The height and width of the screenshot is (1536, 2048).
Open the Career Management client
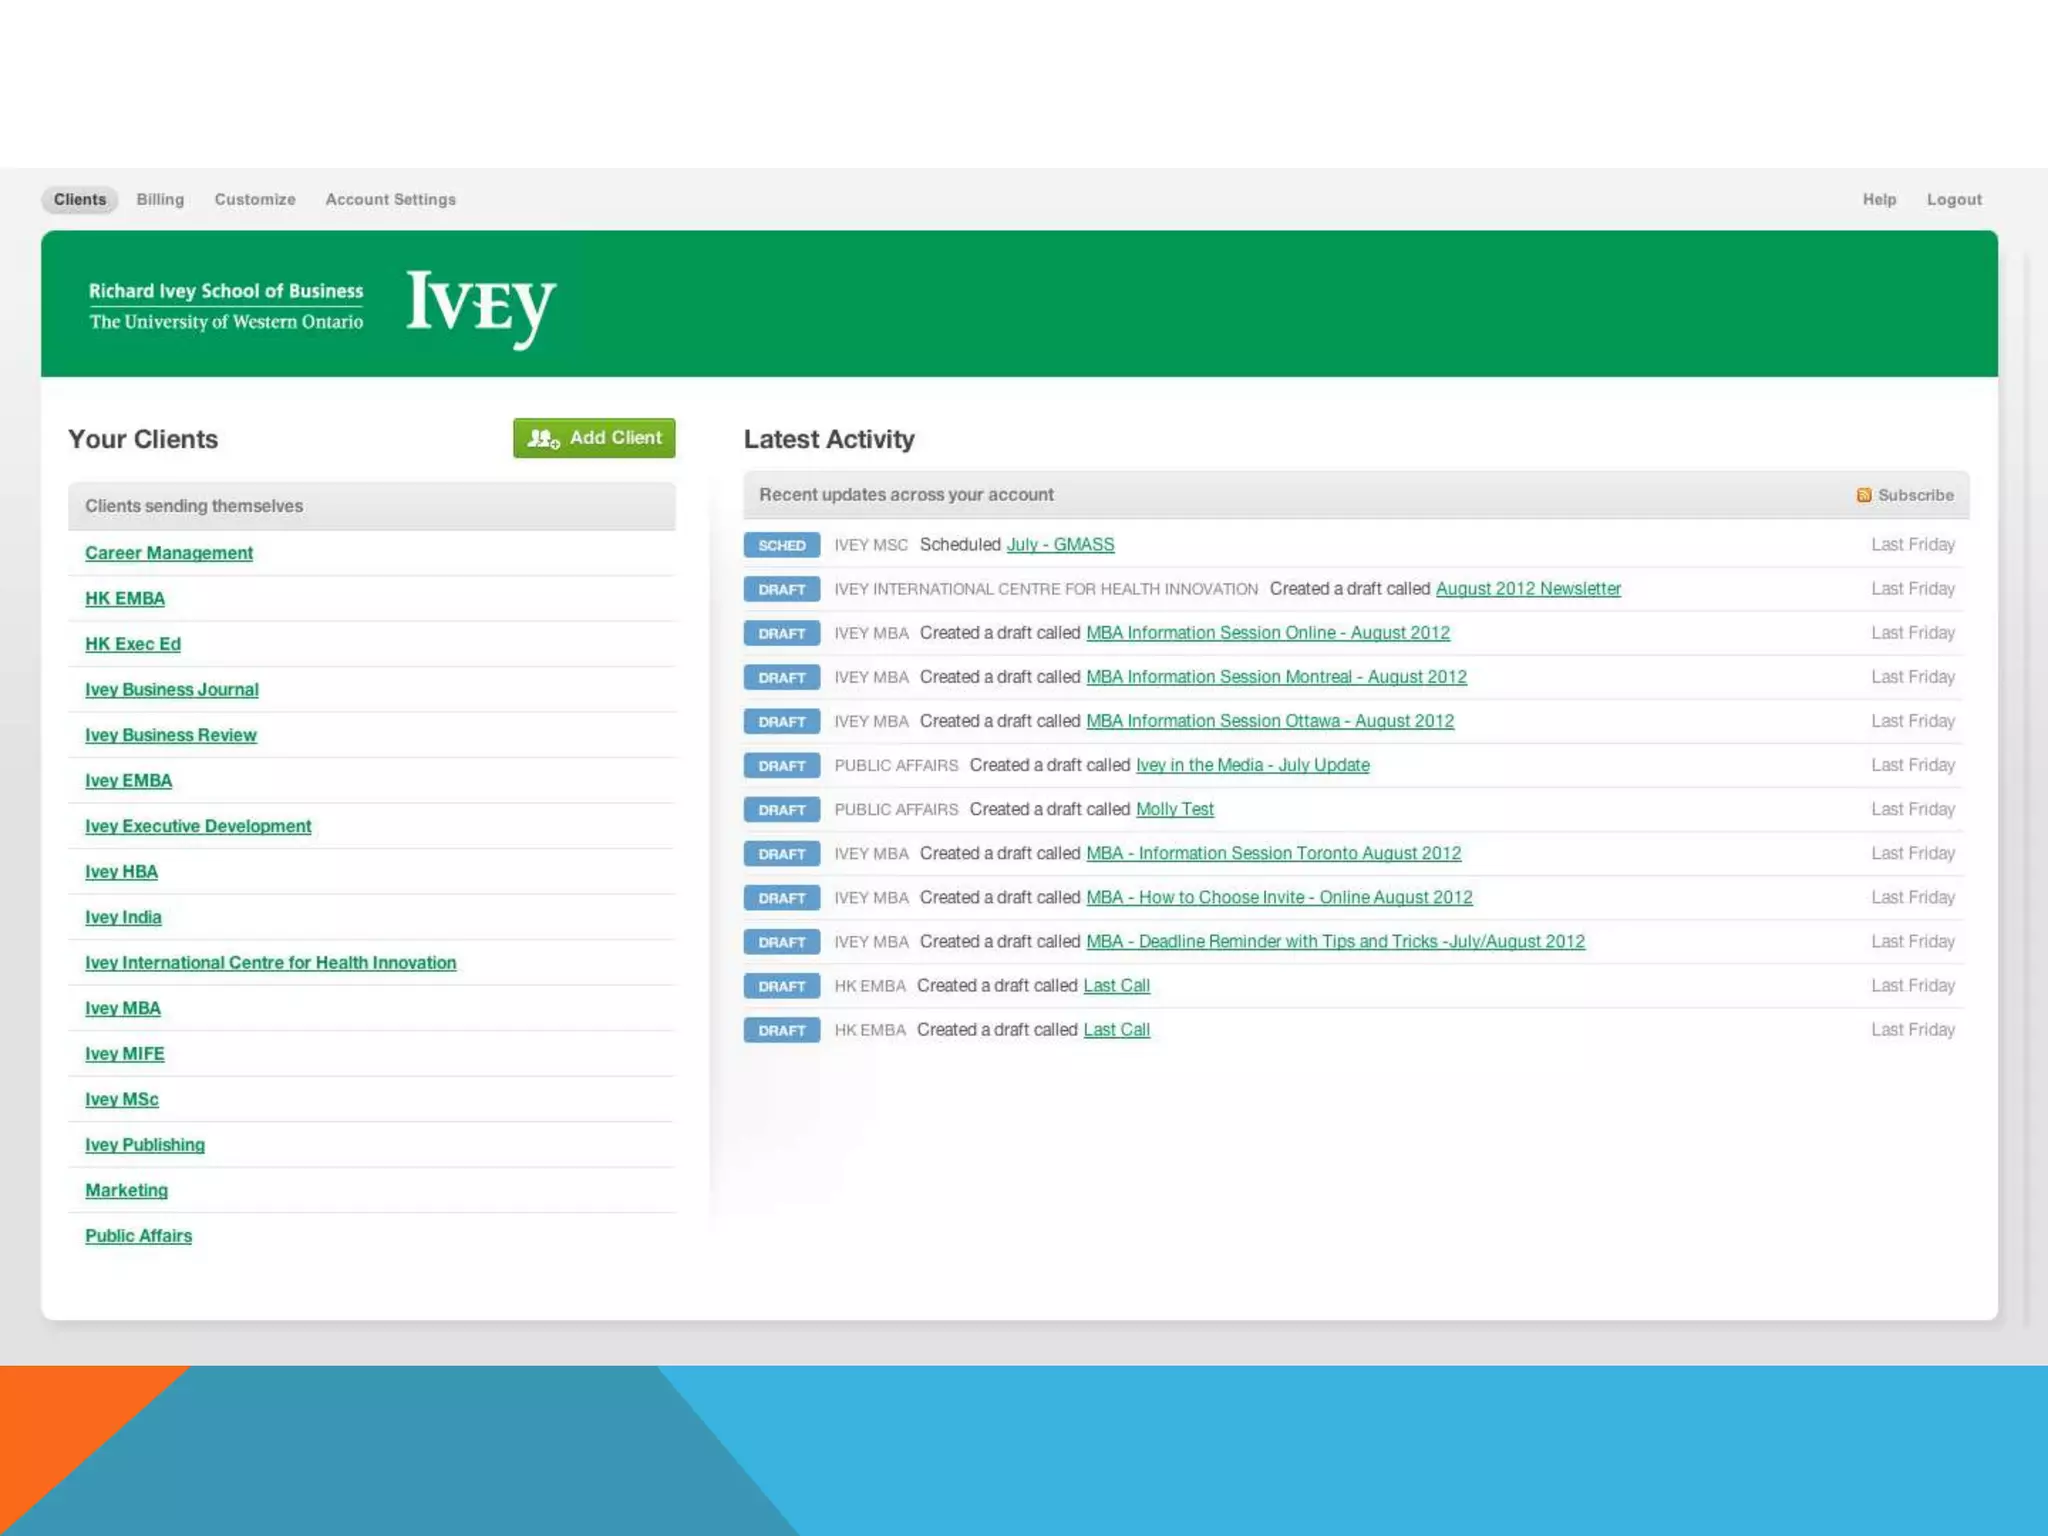click(x=169, y=553)
